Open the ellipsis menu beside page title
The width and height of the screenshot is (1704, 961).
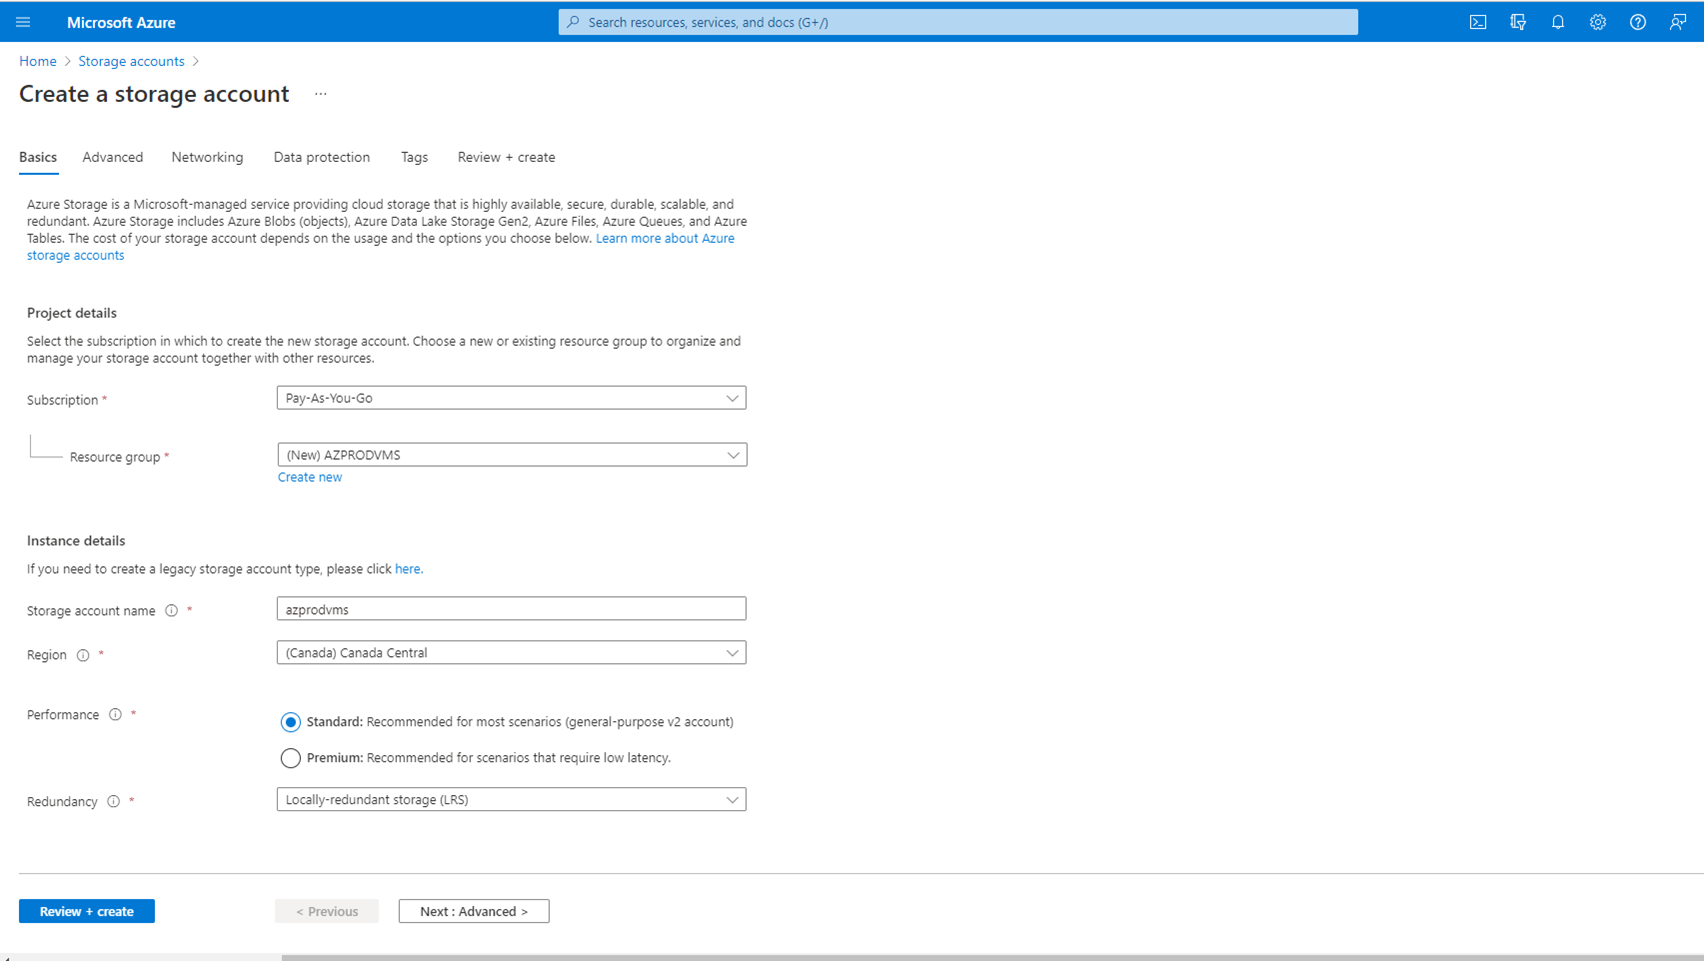[321, 94]
